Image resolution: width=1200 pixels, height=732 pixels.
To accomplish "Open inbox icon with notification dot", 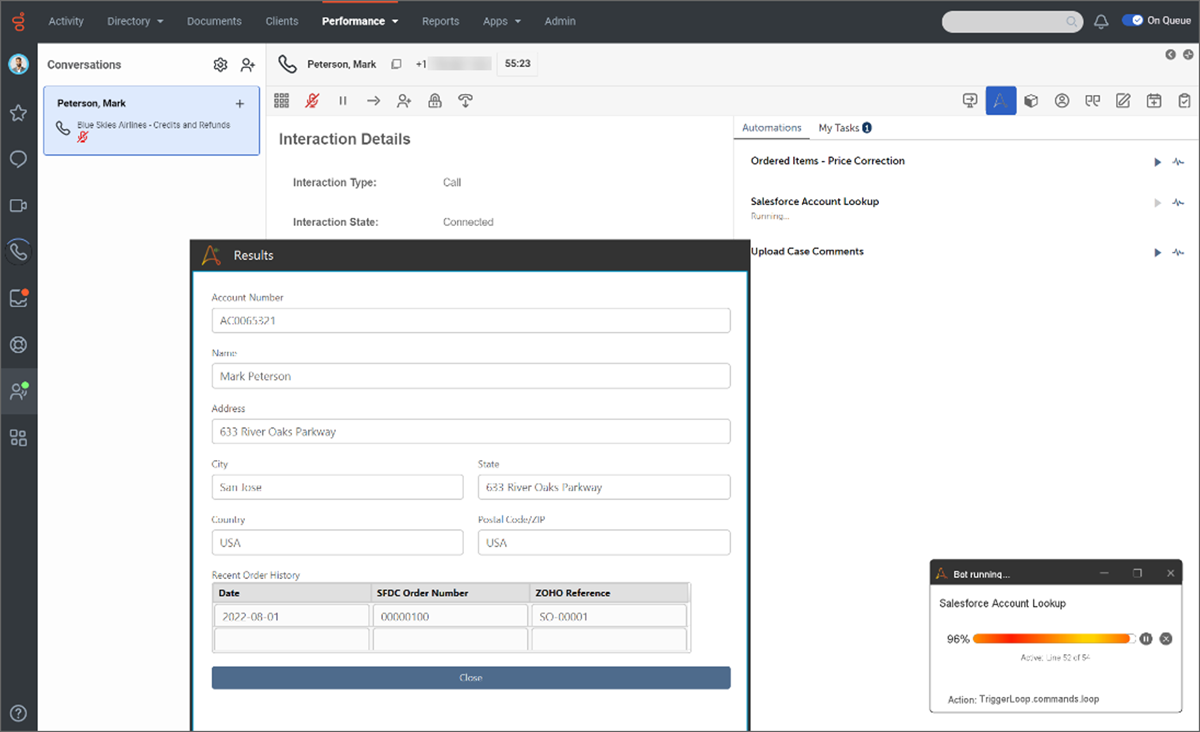I will [18, 298].
